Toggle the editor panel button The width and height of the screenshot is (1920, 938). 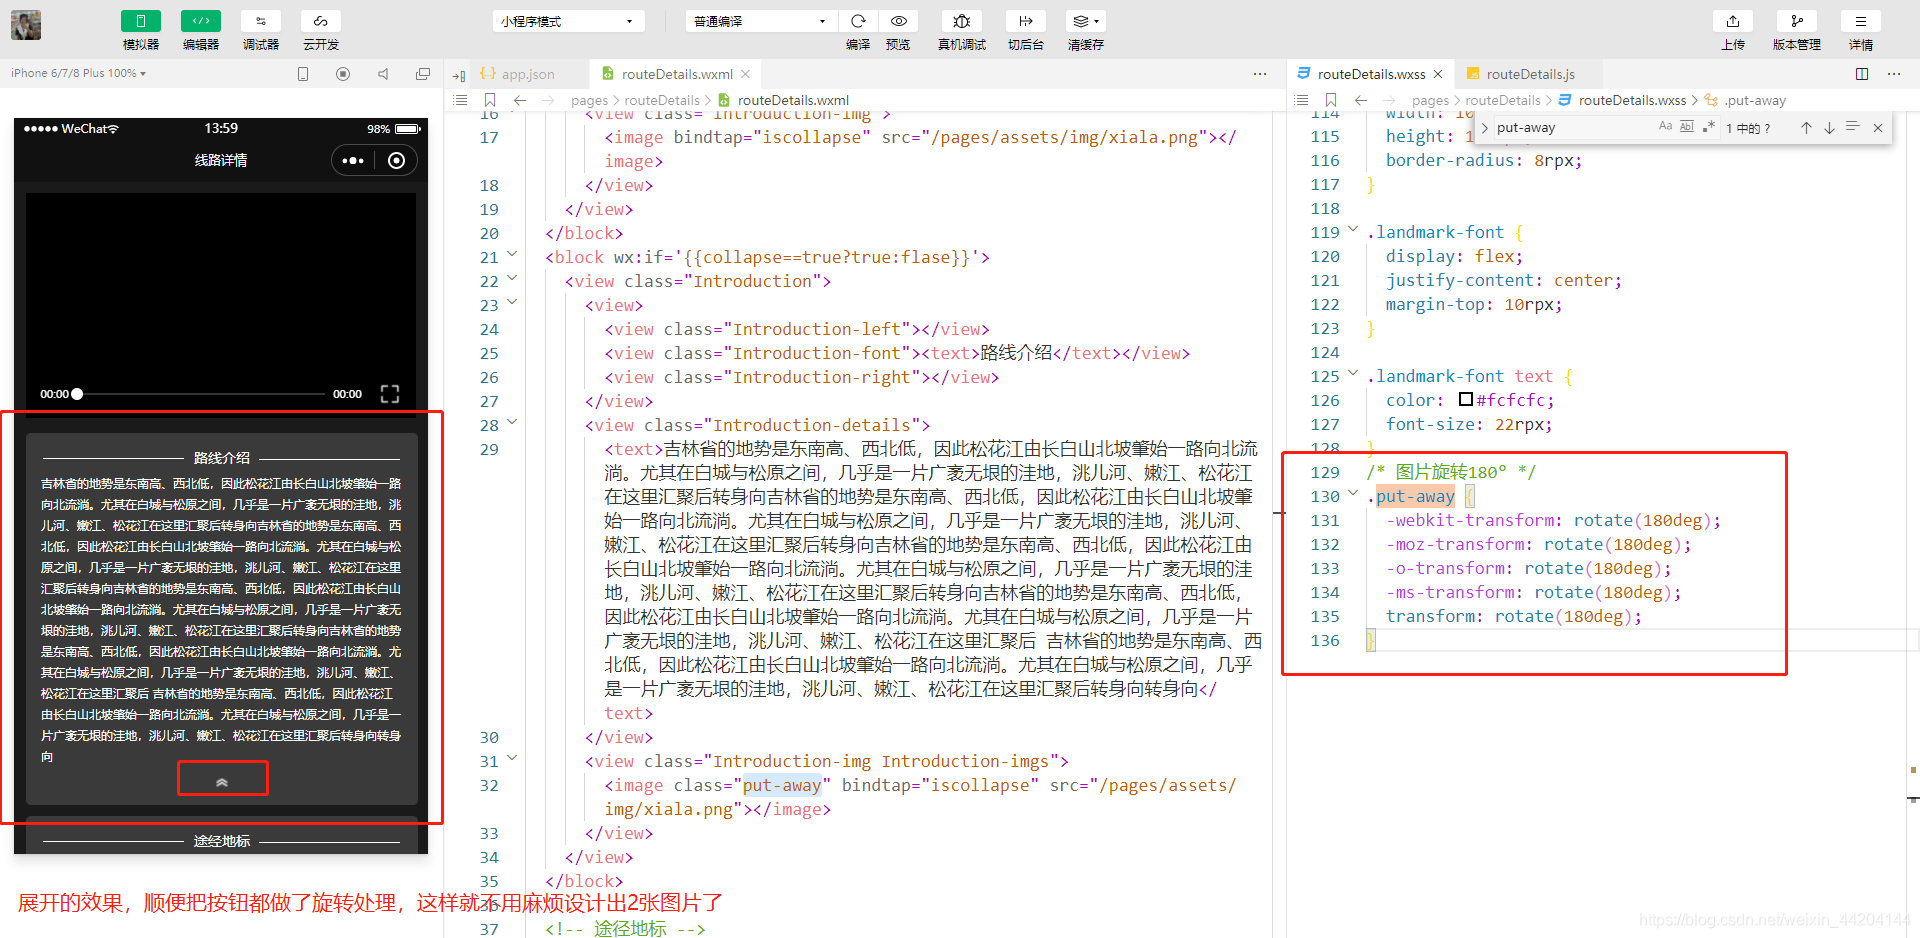[201, 21]
